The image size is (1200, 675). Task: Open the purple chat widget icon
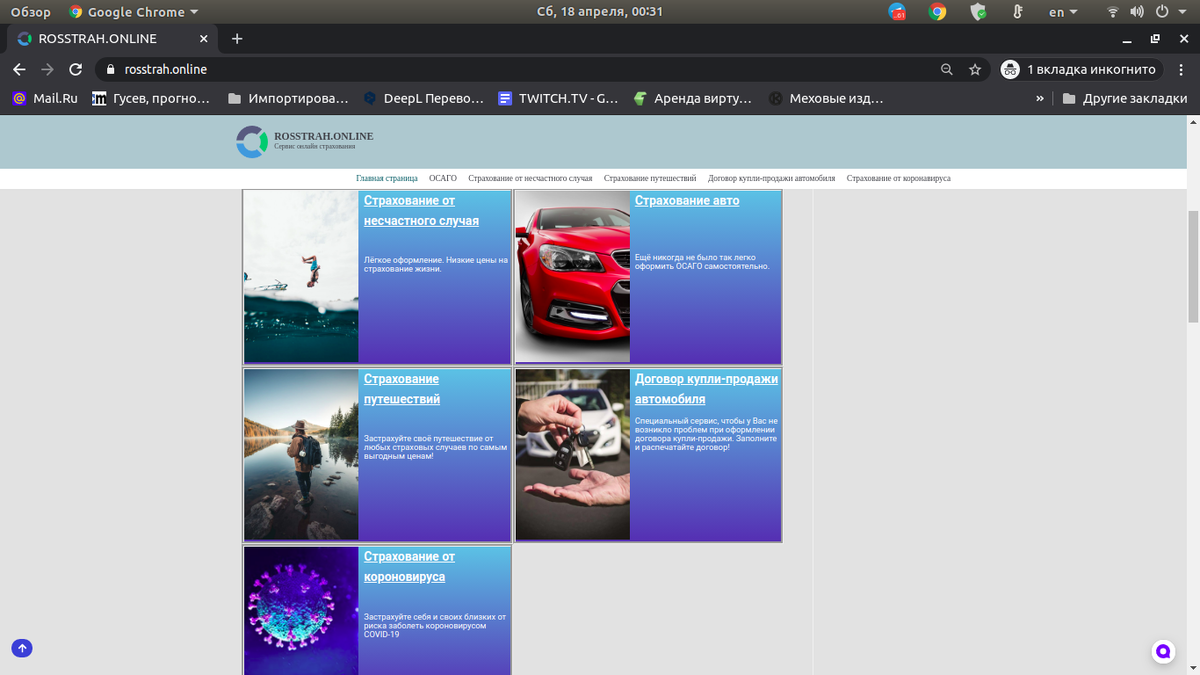click(x=1163, y=651)
